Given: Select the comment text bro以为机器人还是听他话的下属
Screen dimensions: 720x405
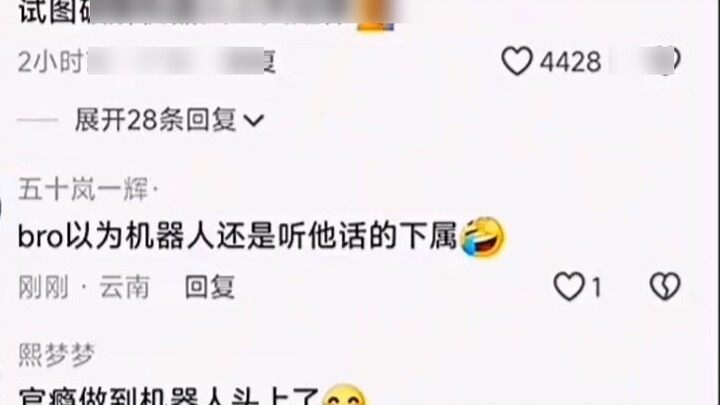Looking at the screenshot, I should [x=237, y=236].
